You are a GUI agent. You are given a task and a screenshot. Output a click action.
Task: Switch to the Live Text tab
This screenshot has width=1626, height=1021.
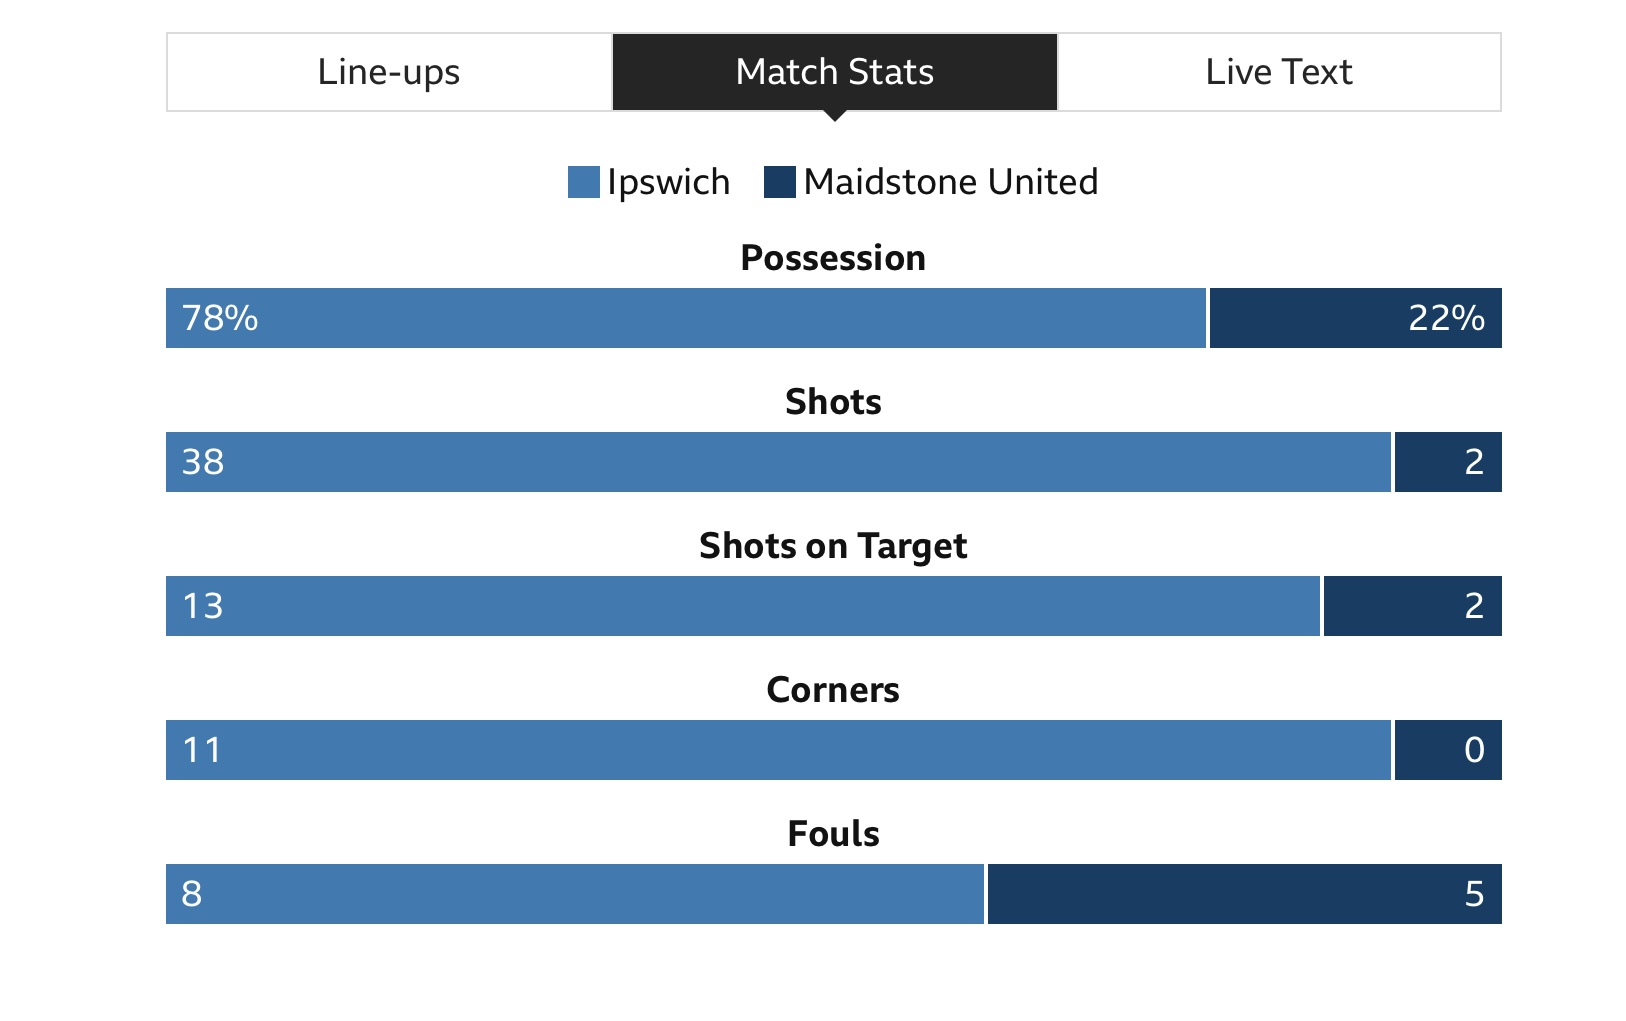1279,72
